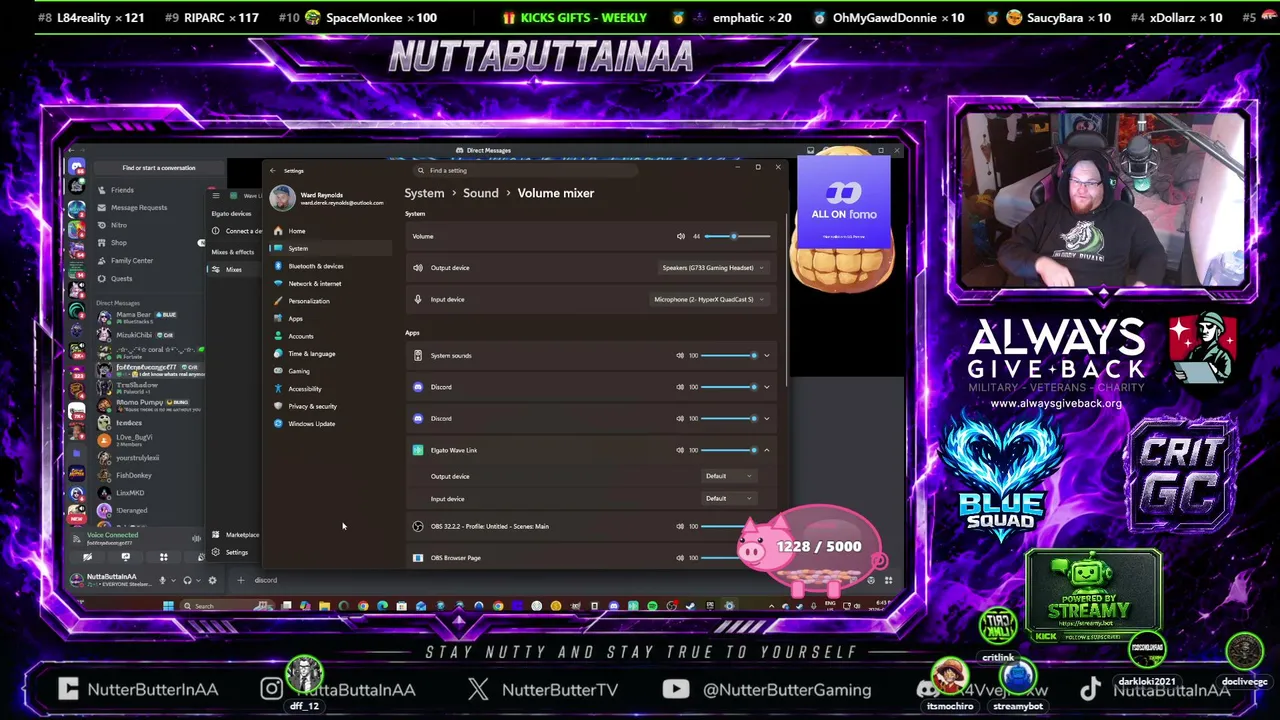Toggle Discord headphone deafen
The image size is (1280, 720).
point(186,580)
